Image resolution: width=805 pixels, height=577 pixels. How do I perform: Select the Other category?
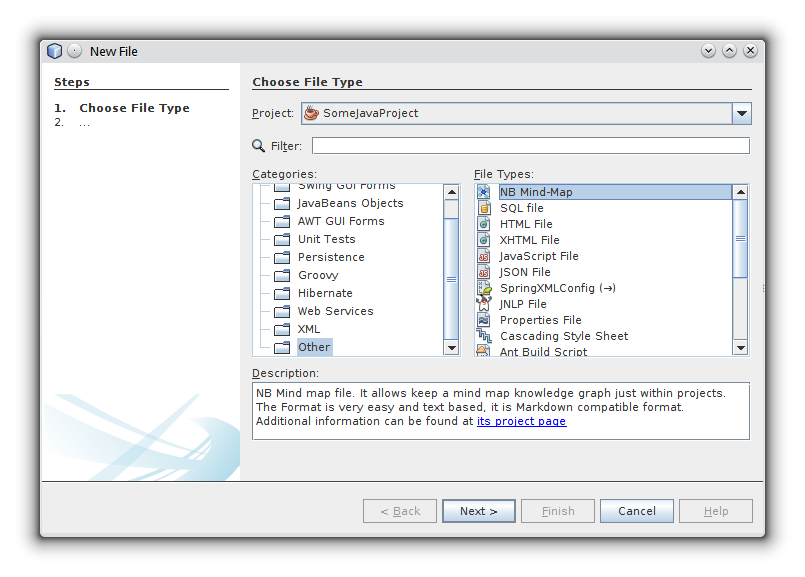point(314,347)
